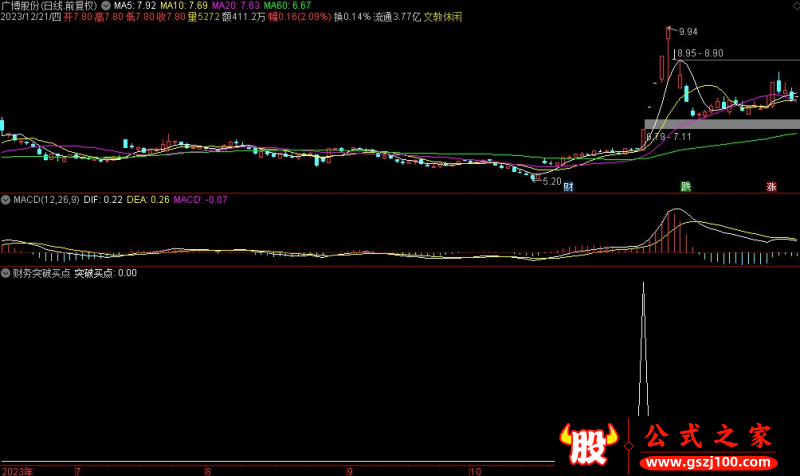
Task: Click the 幅0.16(2.09%) change text
Action: 299,17
